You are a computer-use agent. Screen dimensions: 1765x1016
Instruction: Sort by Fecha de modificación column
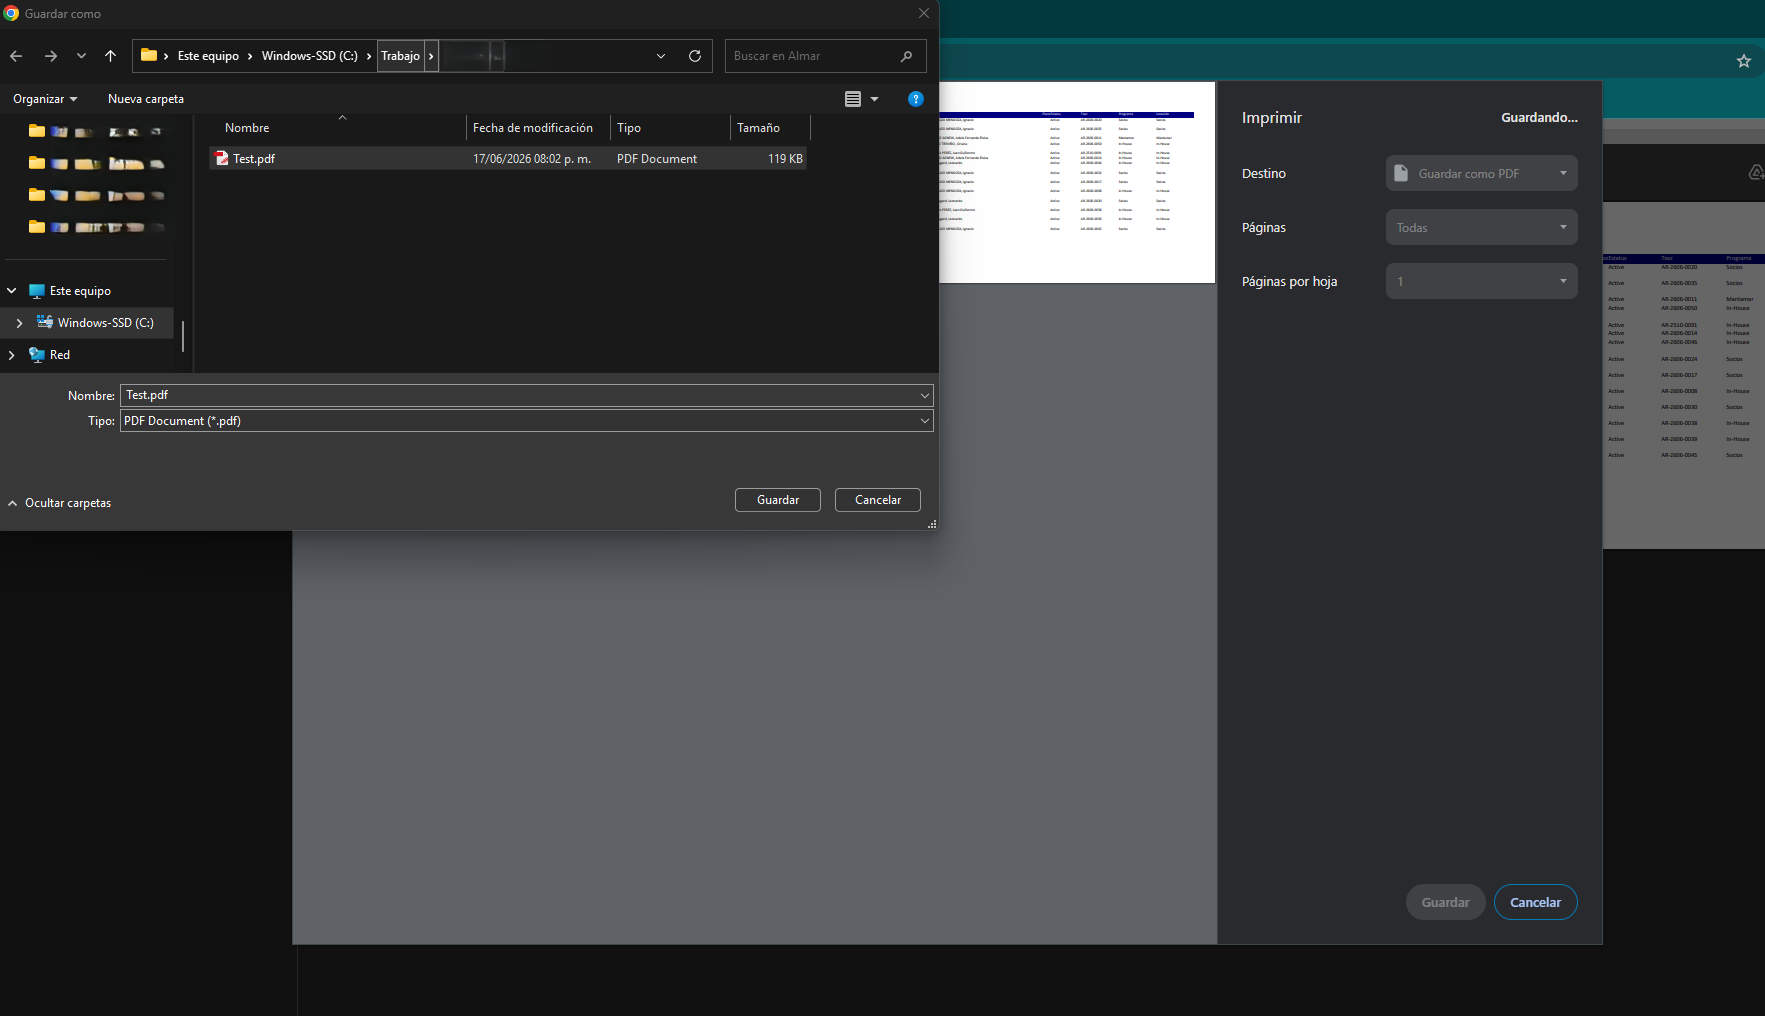tap(533, 128)
